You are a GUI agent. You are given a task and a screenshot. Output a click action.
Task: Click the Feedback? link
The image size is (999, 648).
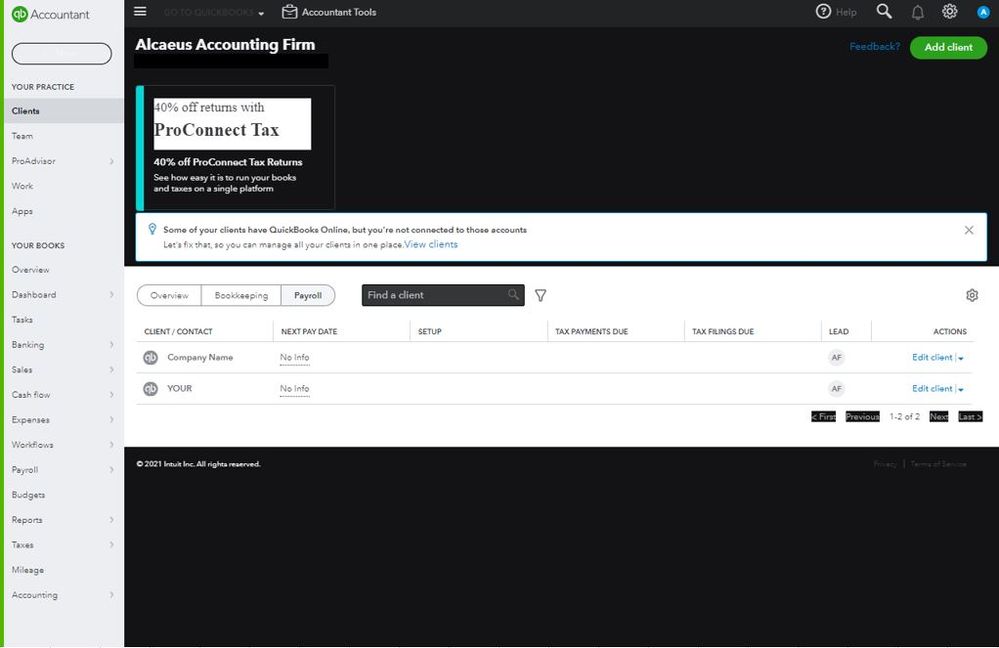pos(874,47)
